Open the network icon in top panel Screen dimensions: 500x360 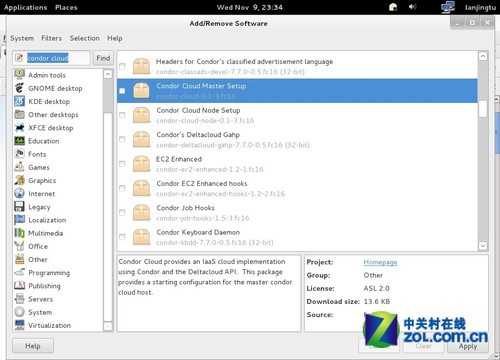pyautogui.click(x=448, y=7)
